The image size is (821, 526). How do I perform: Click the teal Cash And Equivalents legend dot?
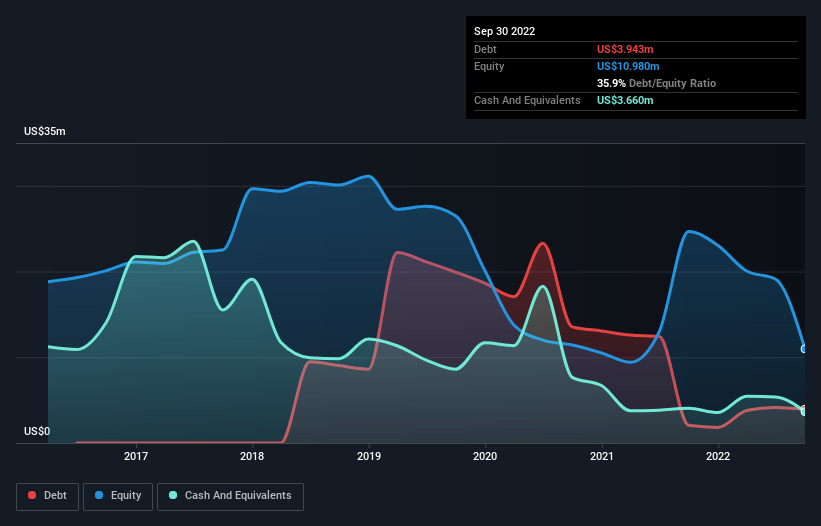tap(173, 495)
